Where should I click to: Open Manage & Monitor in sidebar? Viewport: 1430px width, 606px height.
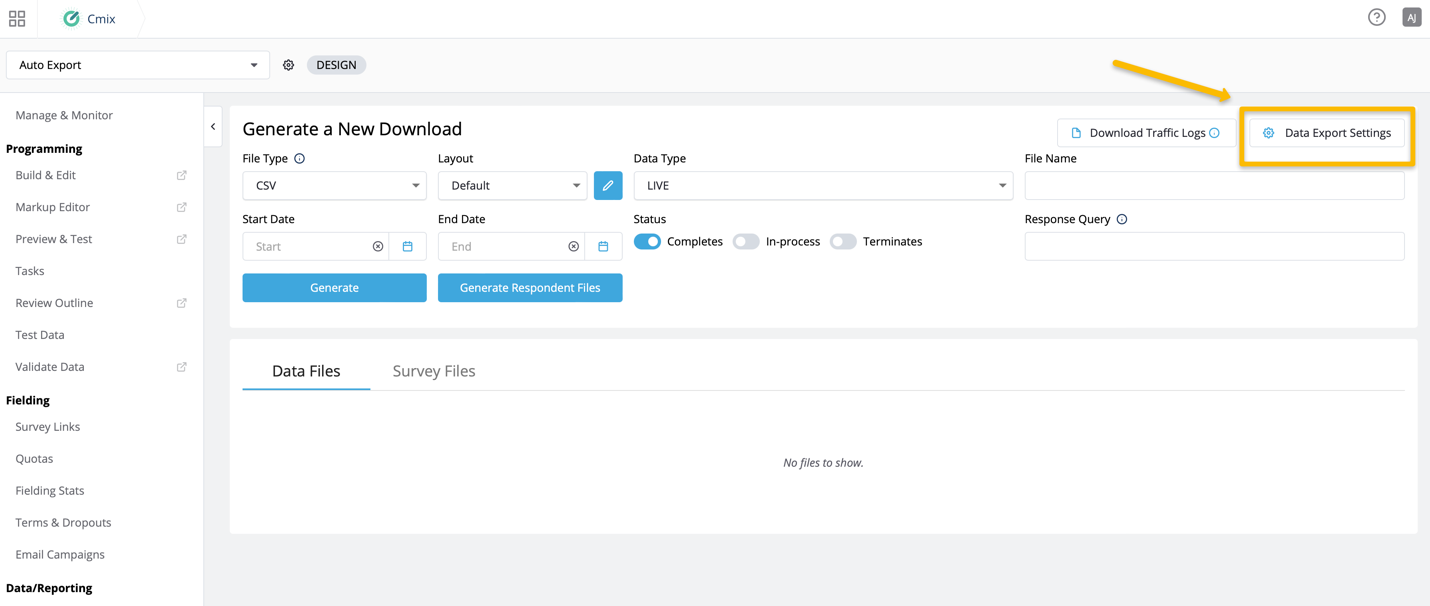[x=64, y=115]
